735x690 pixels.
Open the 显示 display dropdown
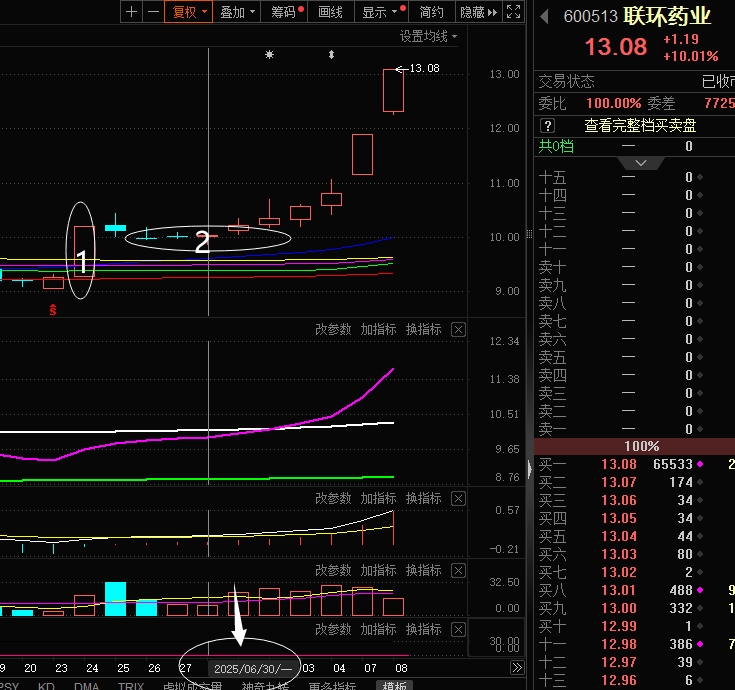click(382, 12)
